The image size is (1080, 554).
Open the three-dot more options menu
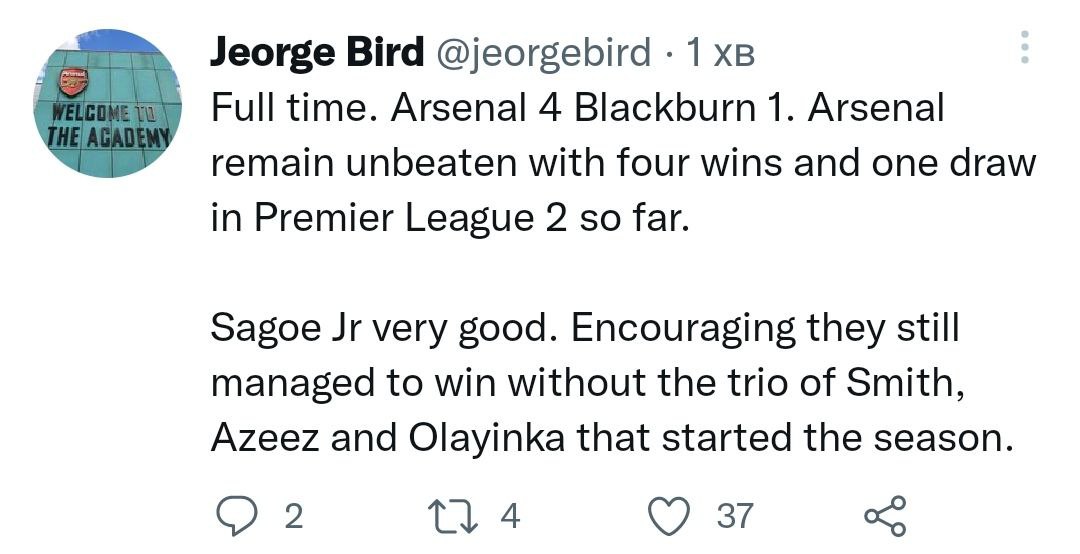[x=1023, y=47]
